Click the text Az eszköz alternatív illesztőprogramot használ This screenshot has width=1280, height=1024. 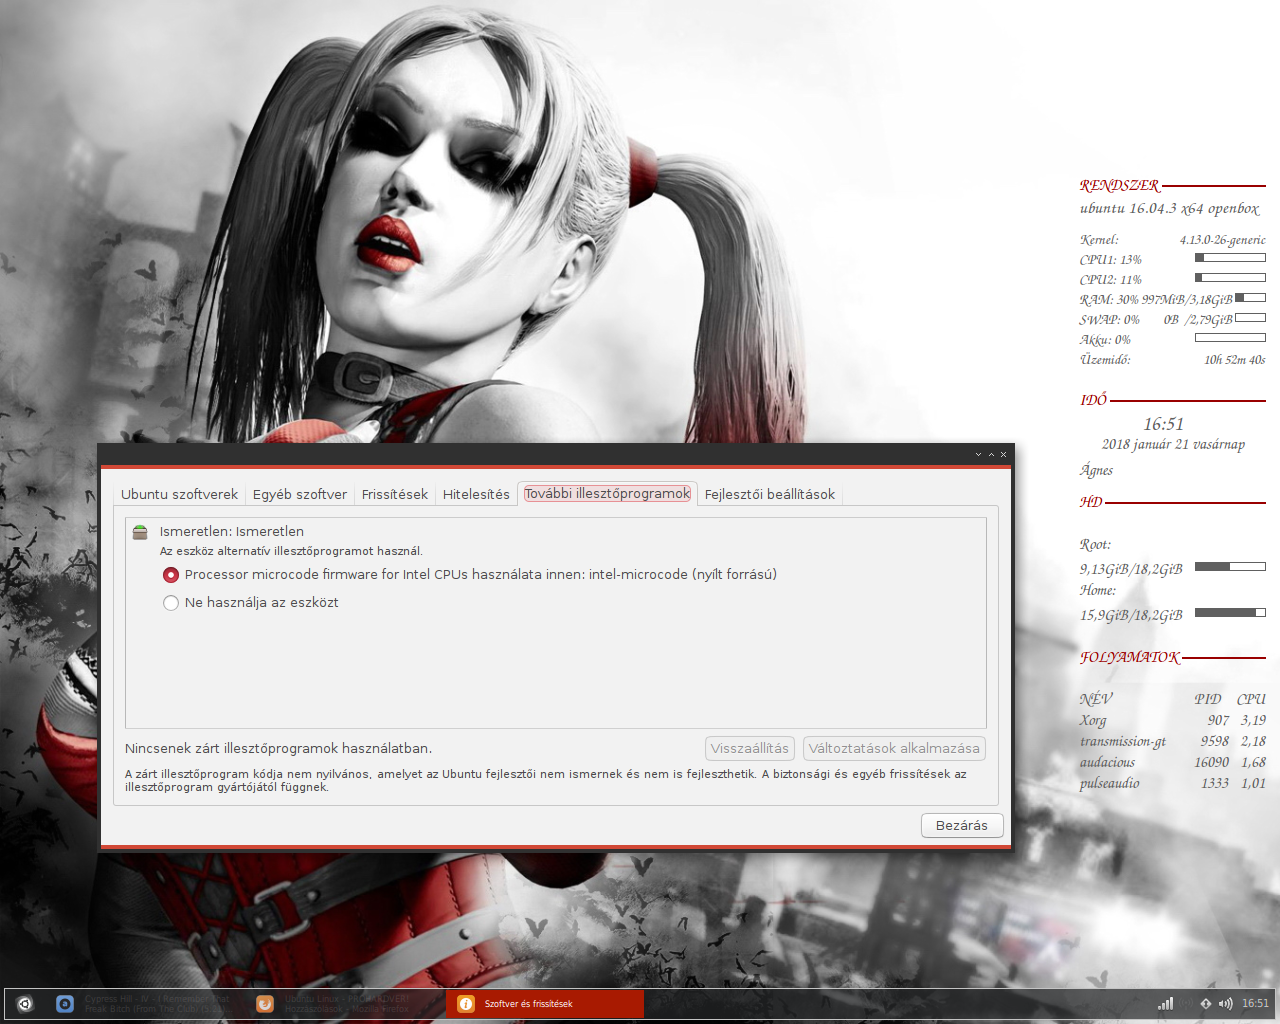(291, 551)
